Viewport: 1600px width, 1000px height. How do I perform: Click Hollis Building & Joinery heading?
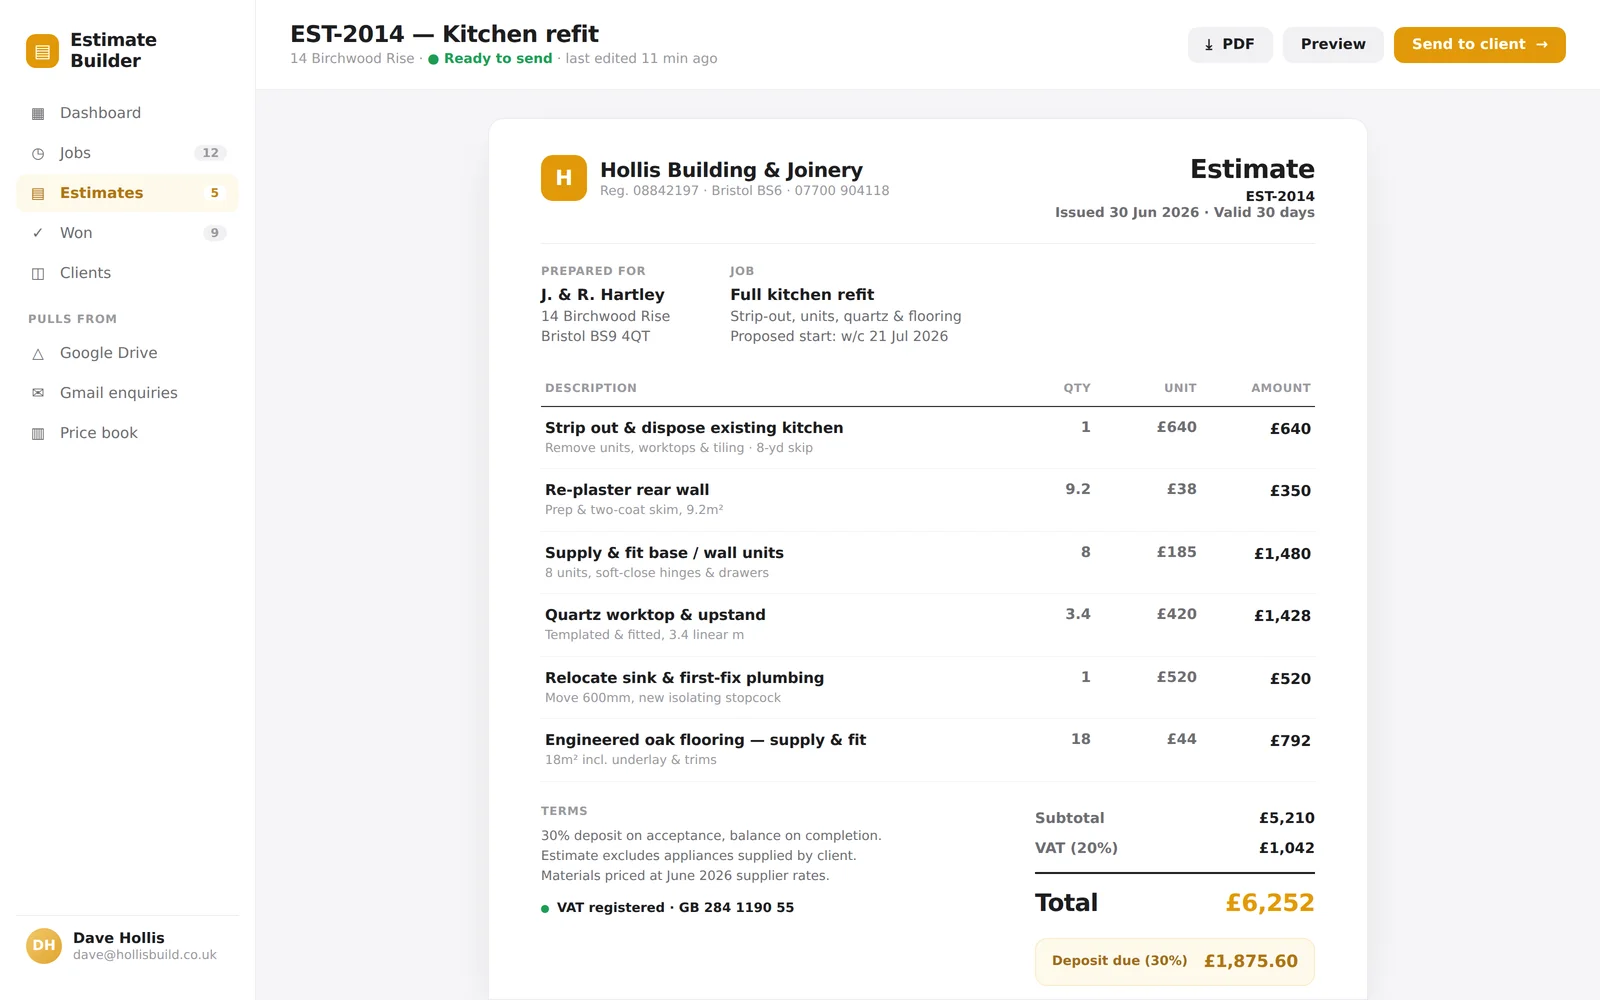pos(731,170)
